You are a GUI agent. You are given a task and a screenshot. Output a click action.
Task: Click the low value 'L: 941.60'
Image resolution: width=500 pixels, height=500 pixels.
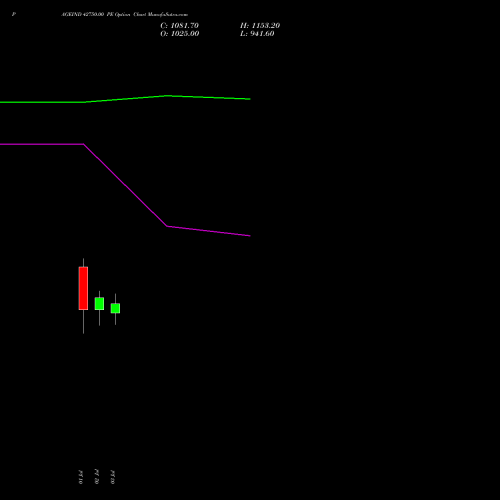click(257, 34)
